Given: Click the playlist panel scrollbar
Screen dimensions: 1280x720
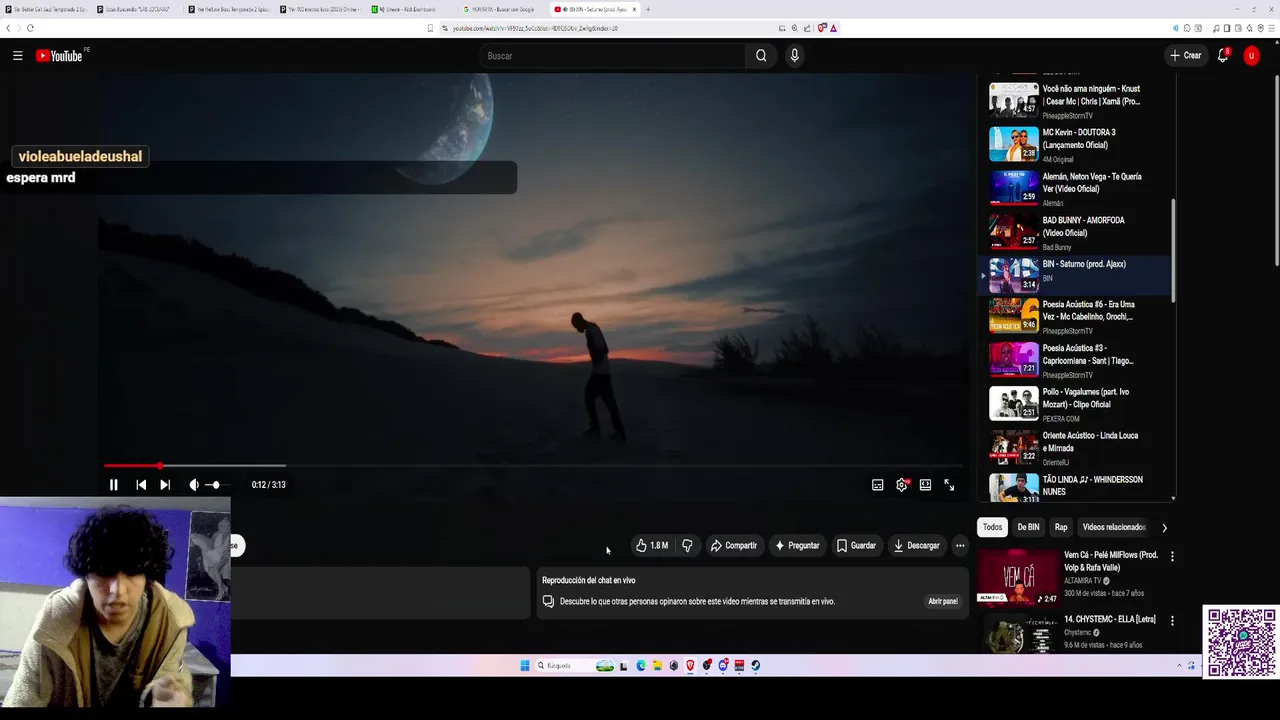Looking at the screenshot, I should [1173, 250].
